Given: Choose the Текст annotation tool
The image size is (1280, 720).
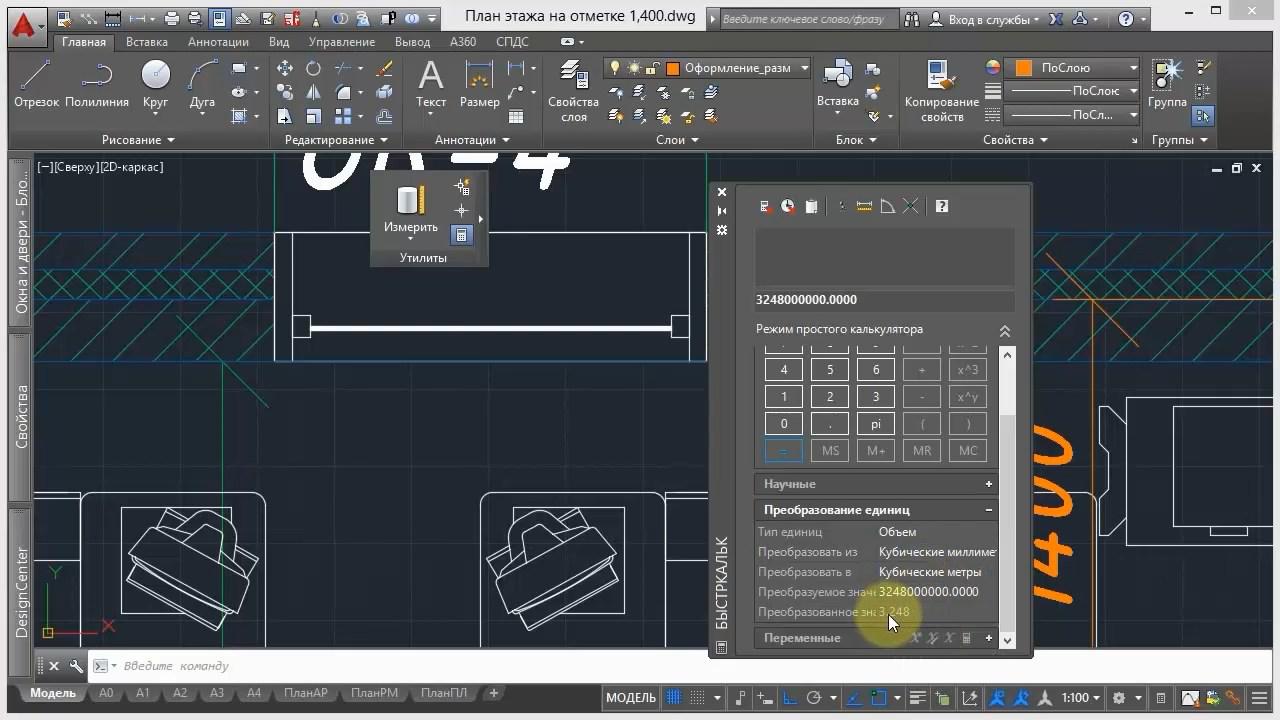Looking at the screenshot, I should point(431,84).
